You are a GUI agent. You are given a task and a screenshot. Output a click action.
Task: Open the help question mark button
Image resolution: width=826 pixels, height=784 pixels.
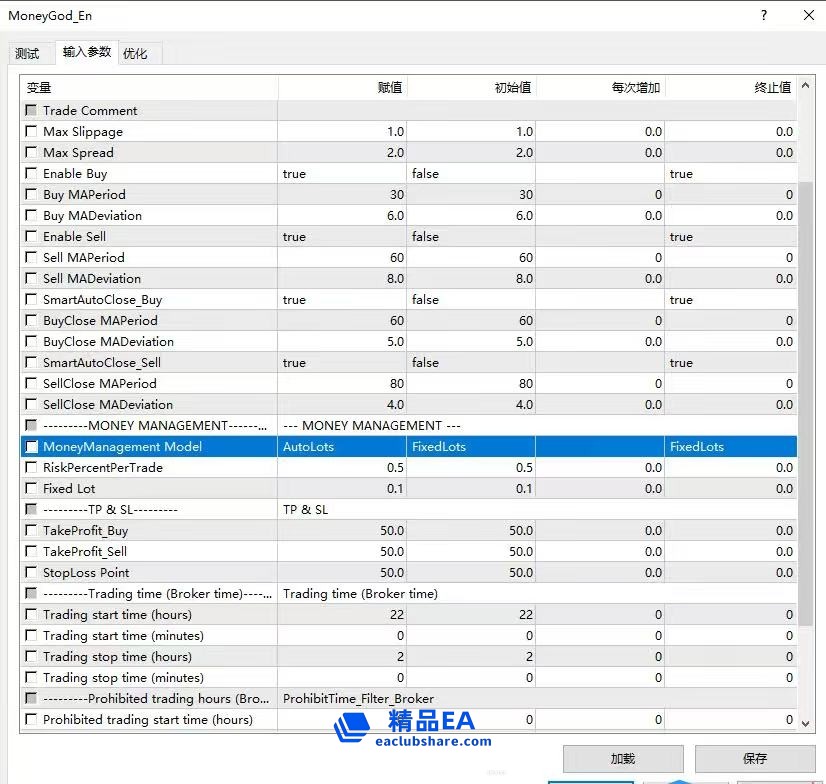[764, 15]
